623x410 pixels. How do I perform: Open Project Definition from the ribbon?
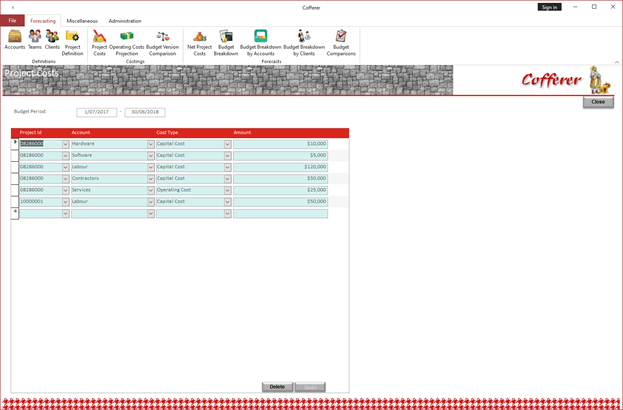(72, 43)
